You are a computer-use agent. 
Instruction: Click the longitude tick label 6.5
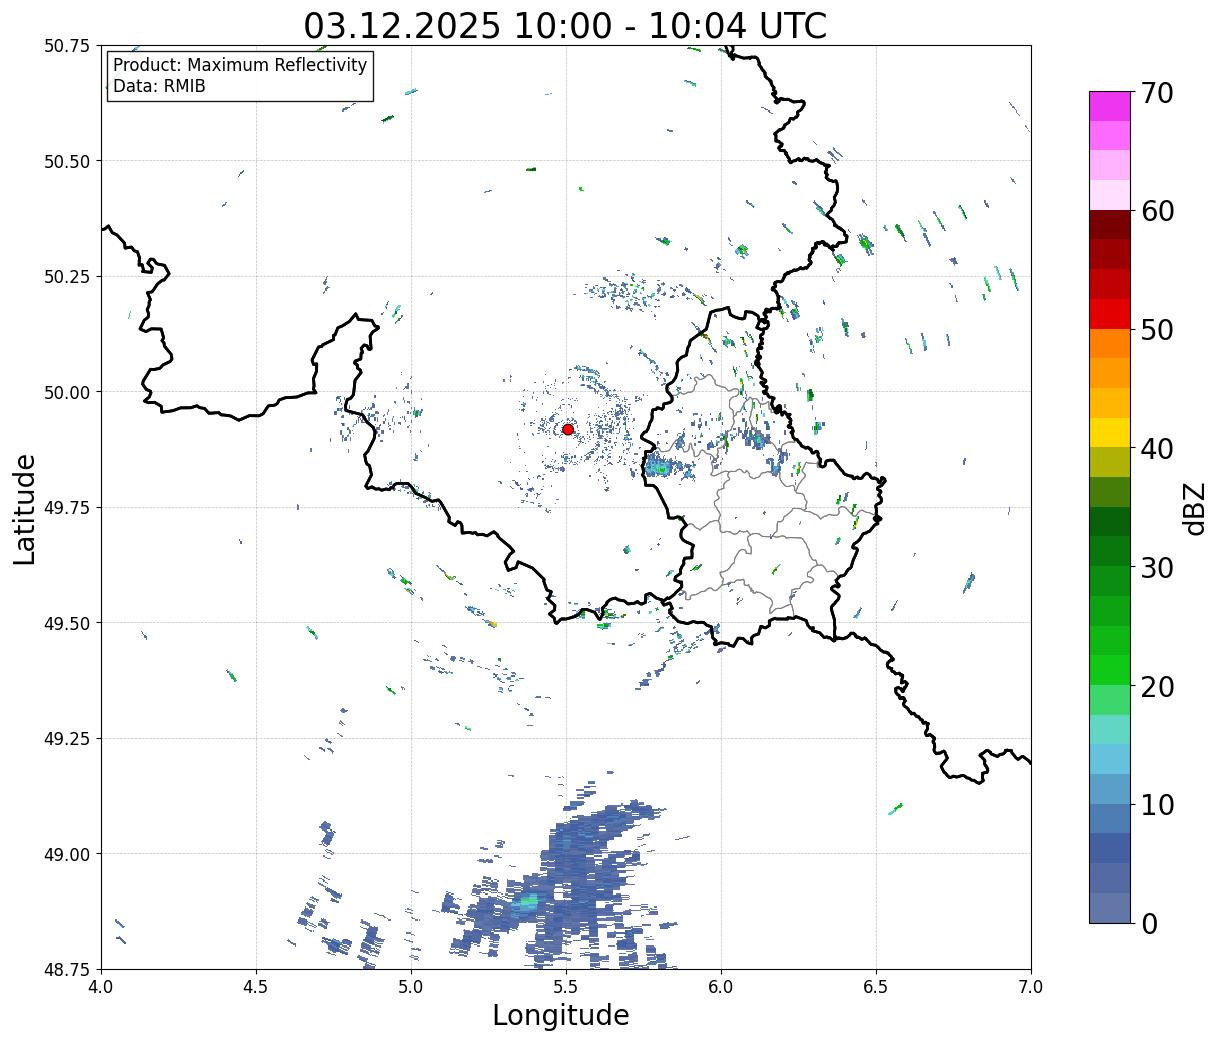point(876,987)
